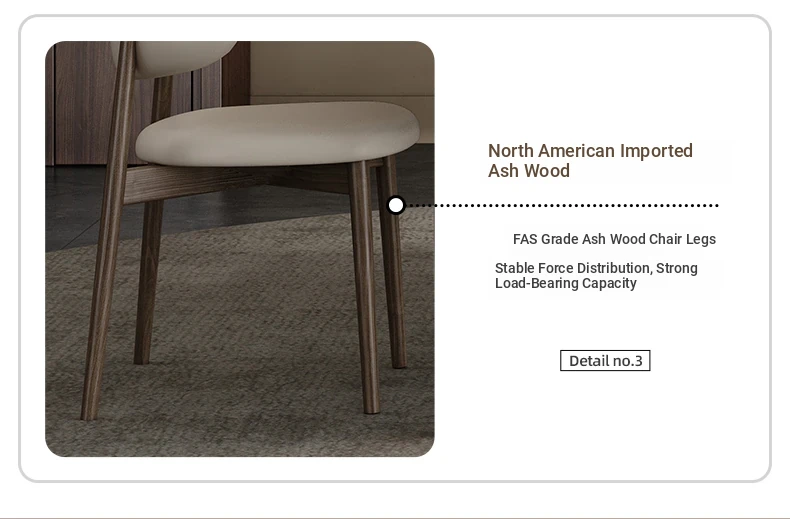The width and height of the screenshot is (790, 519).
Task: Click the Detail no.3 boxed label
Action: coord(605,361)
